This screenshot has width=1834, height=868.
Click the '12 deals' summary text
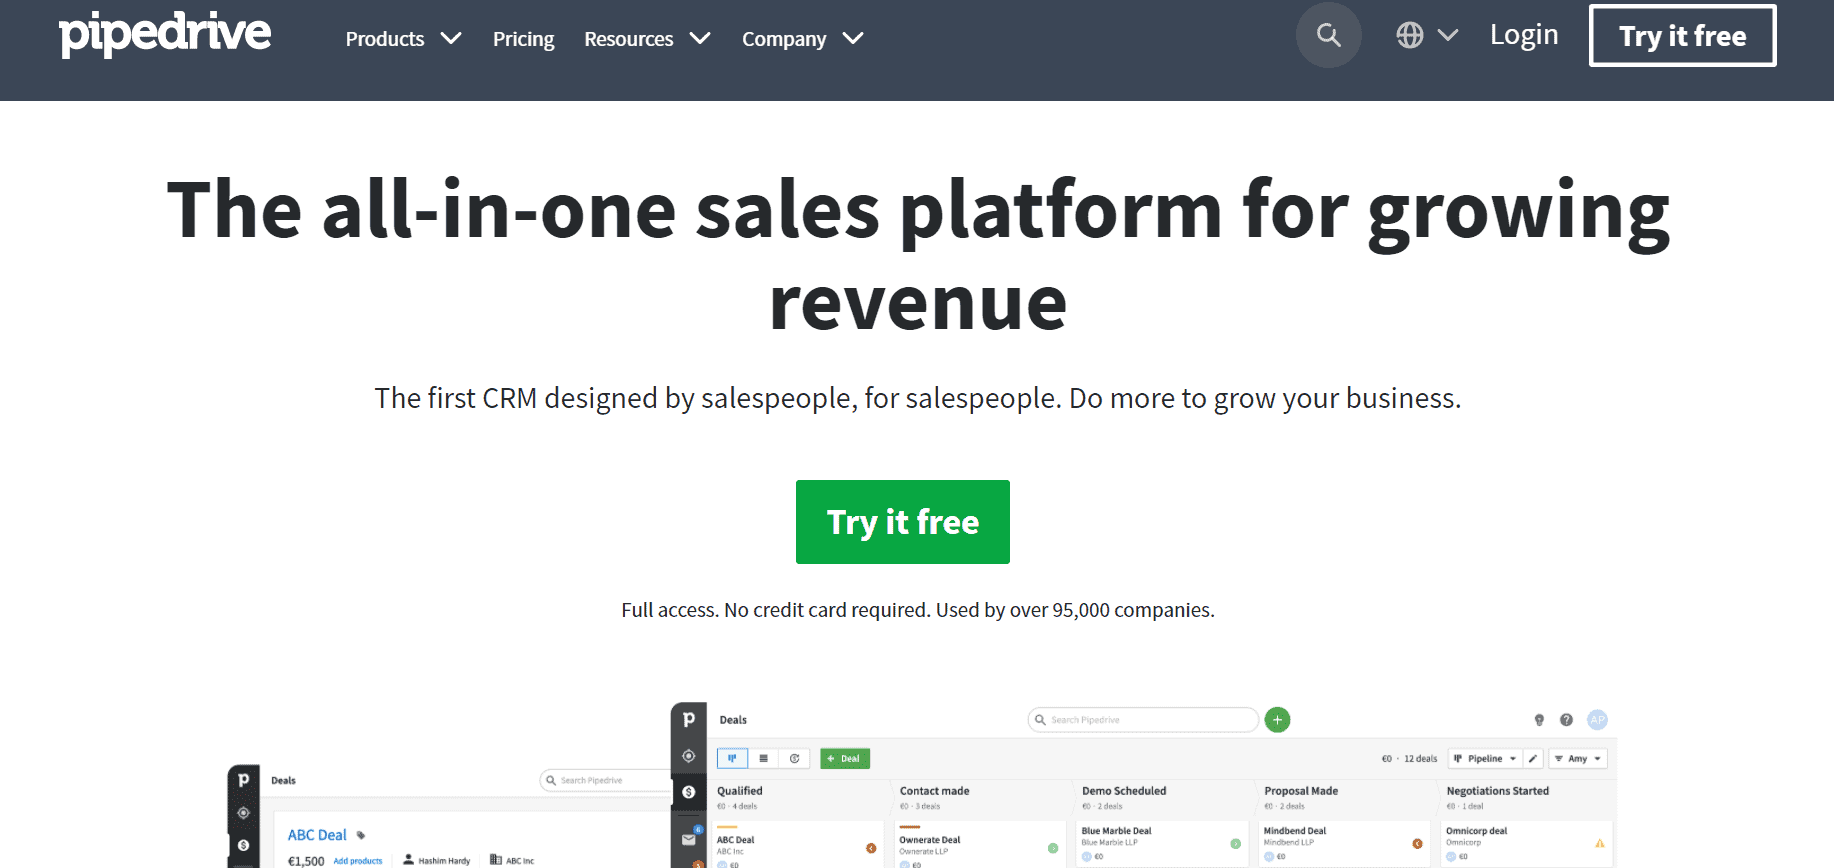click(x=1420, y=759)
